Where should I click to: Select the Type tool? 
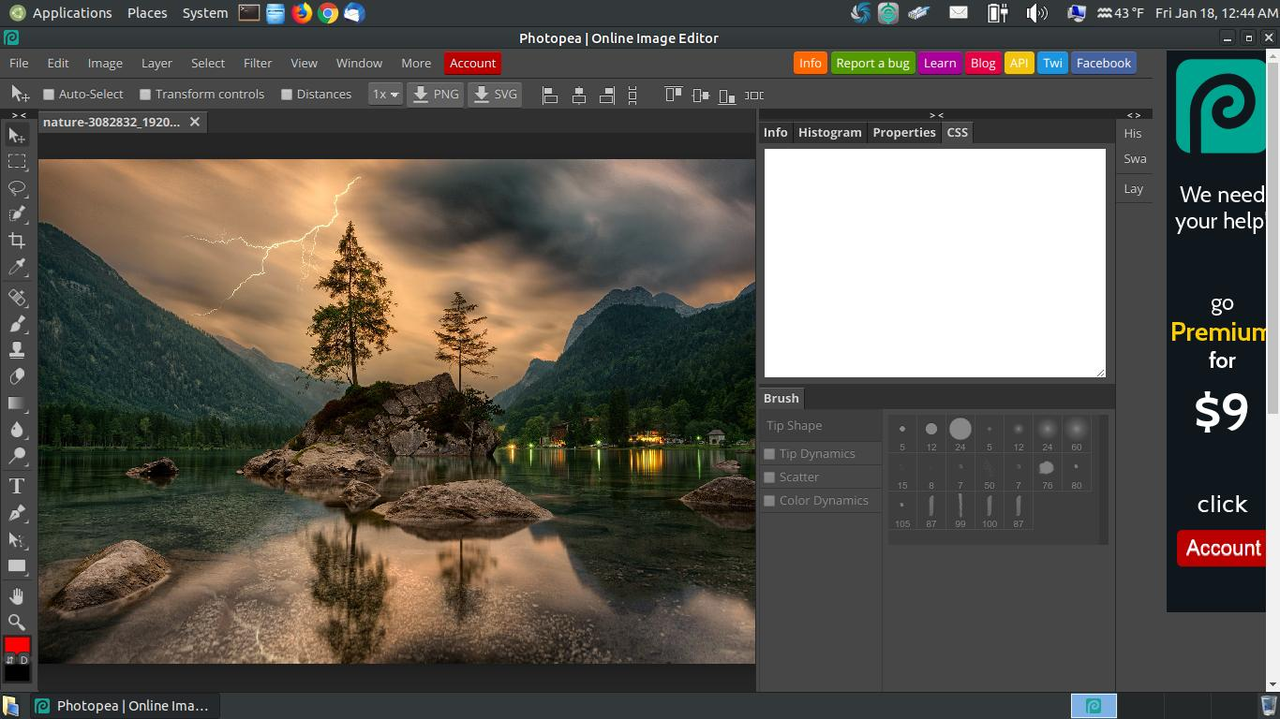pyautogui.click(x=17, y=486)
